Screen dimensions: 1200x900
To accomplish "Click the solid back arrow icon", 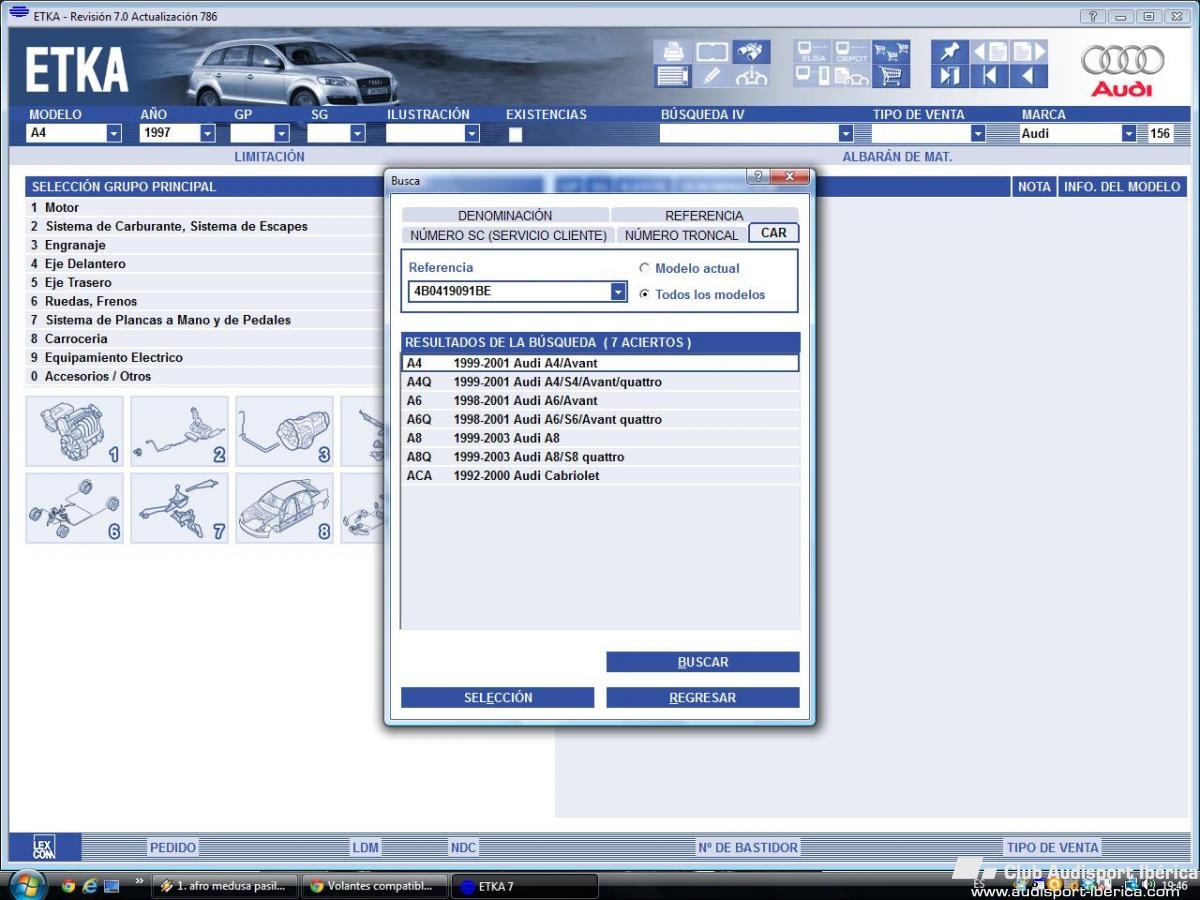I will (x=1029, y=76).
